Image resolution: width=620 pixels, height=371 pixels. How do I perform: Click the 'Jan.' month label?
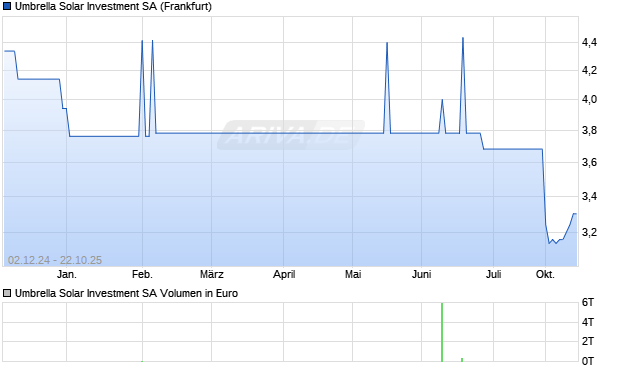click(x=67, y=274)
